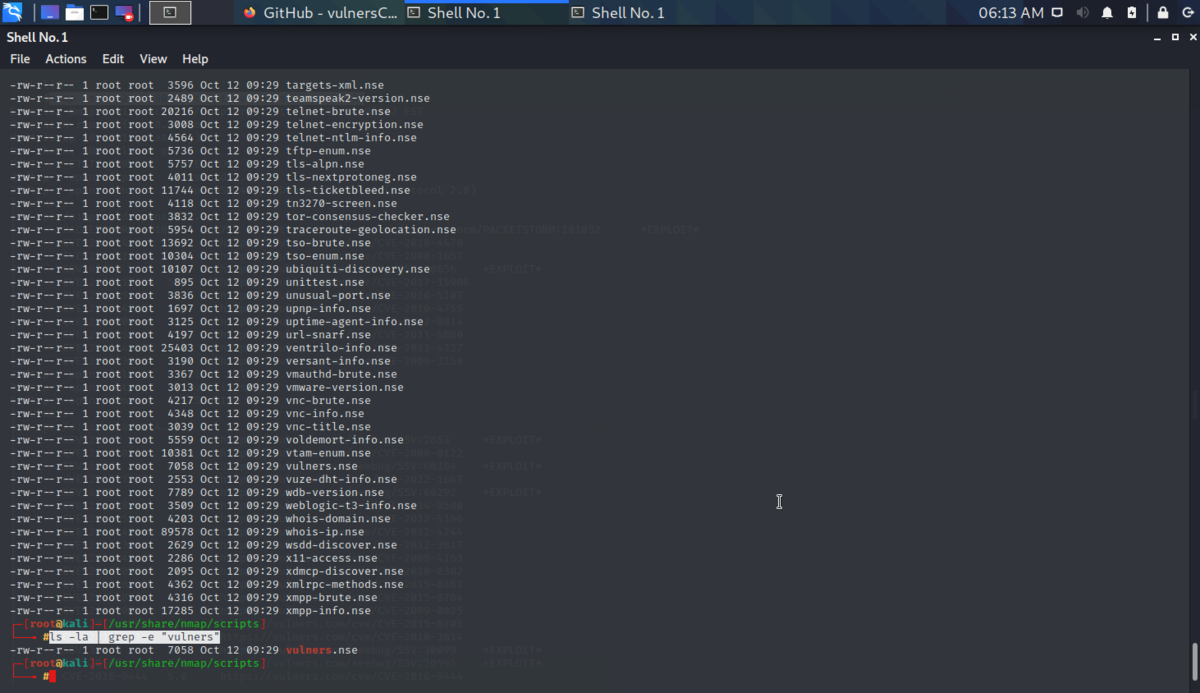Click x11-access.nse file name

[331, 558]
